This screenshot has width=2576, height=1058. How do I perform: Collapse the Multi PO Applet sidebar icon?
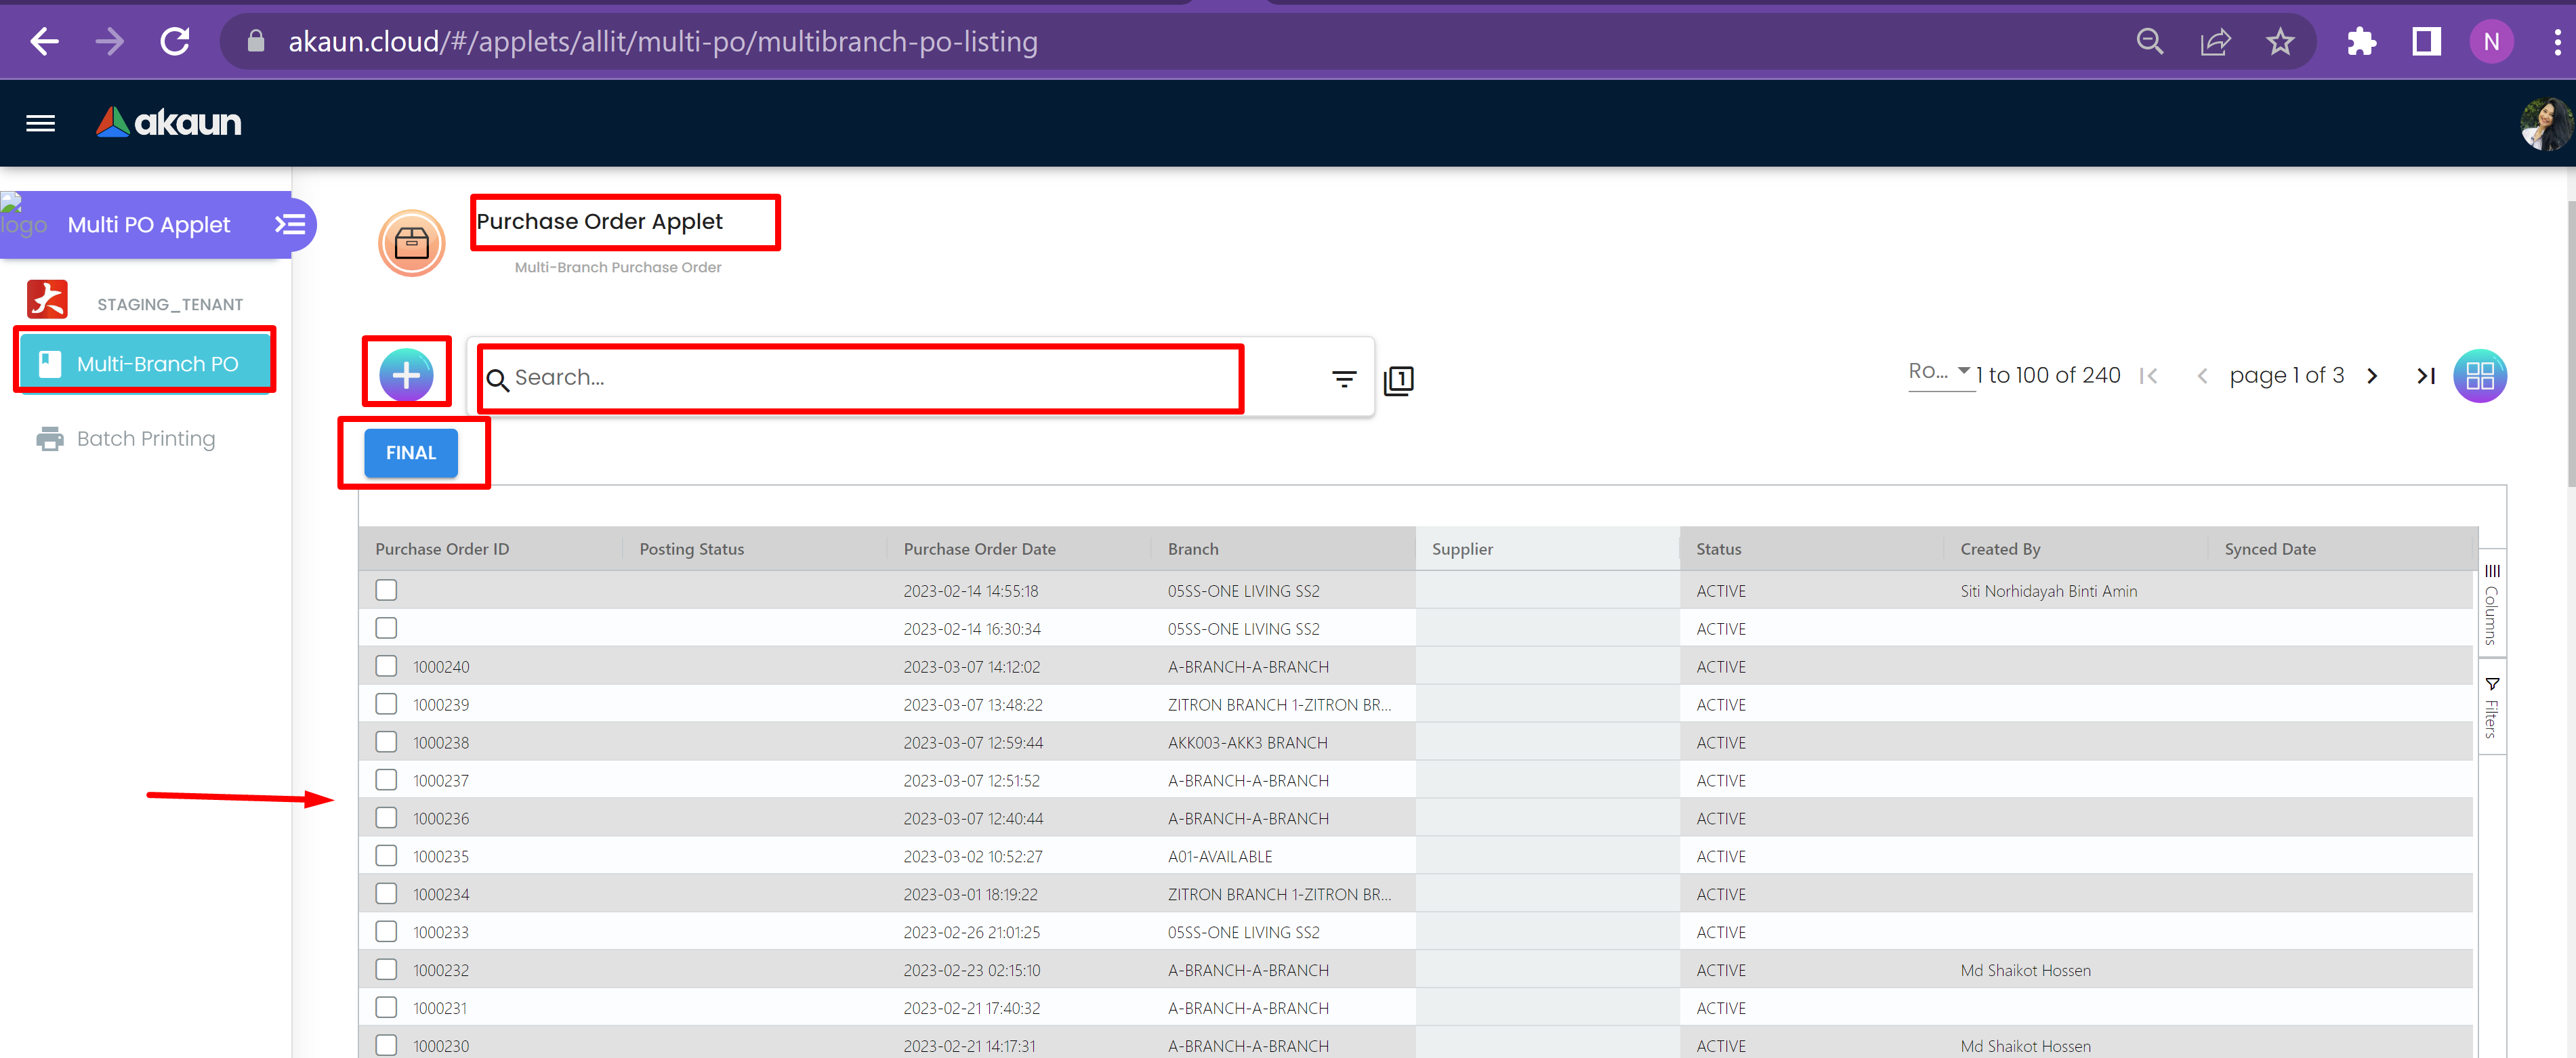pyautogui.click(x=290, y=224)
